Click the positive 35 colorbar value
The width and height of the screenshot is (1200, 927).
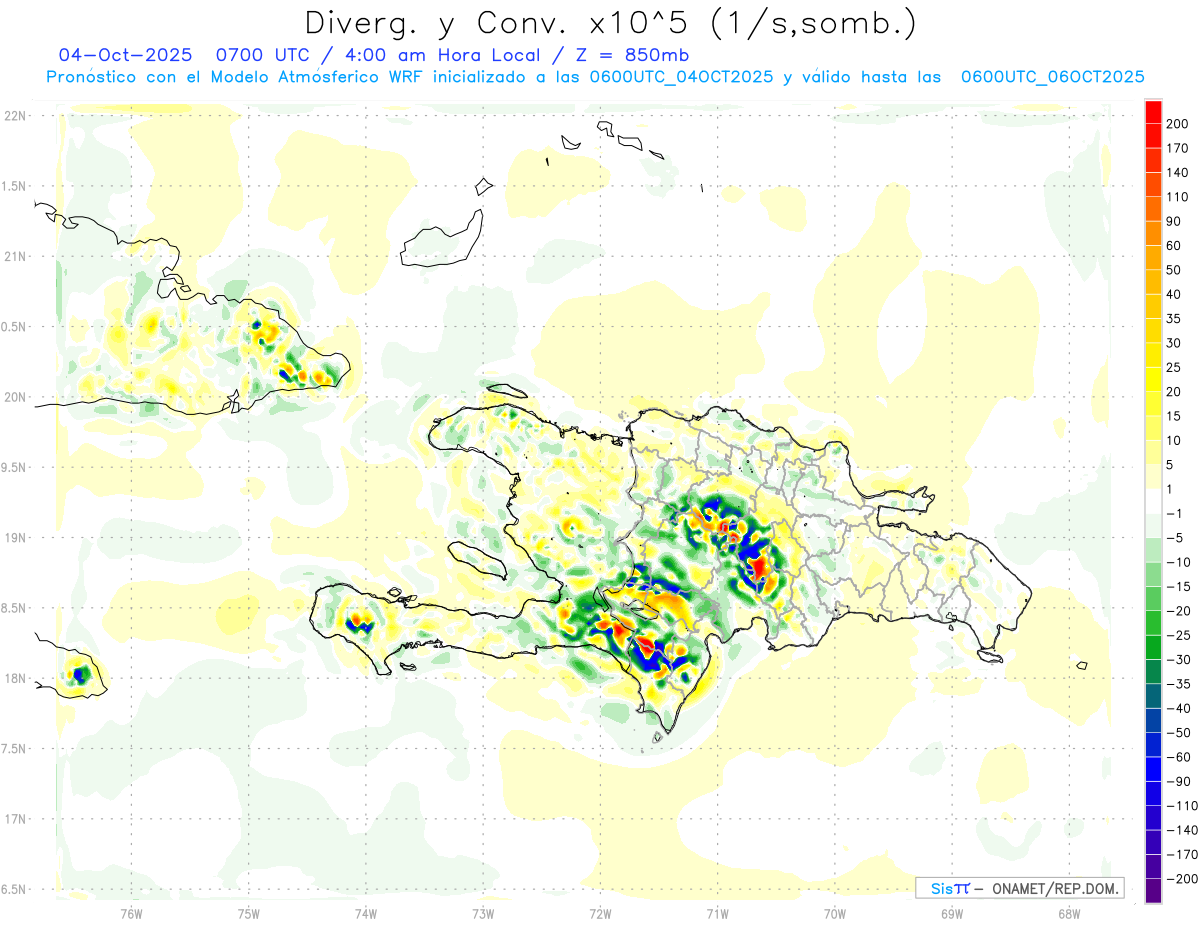pyautogui.click(x=1176, y=319)
